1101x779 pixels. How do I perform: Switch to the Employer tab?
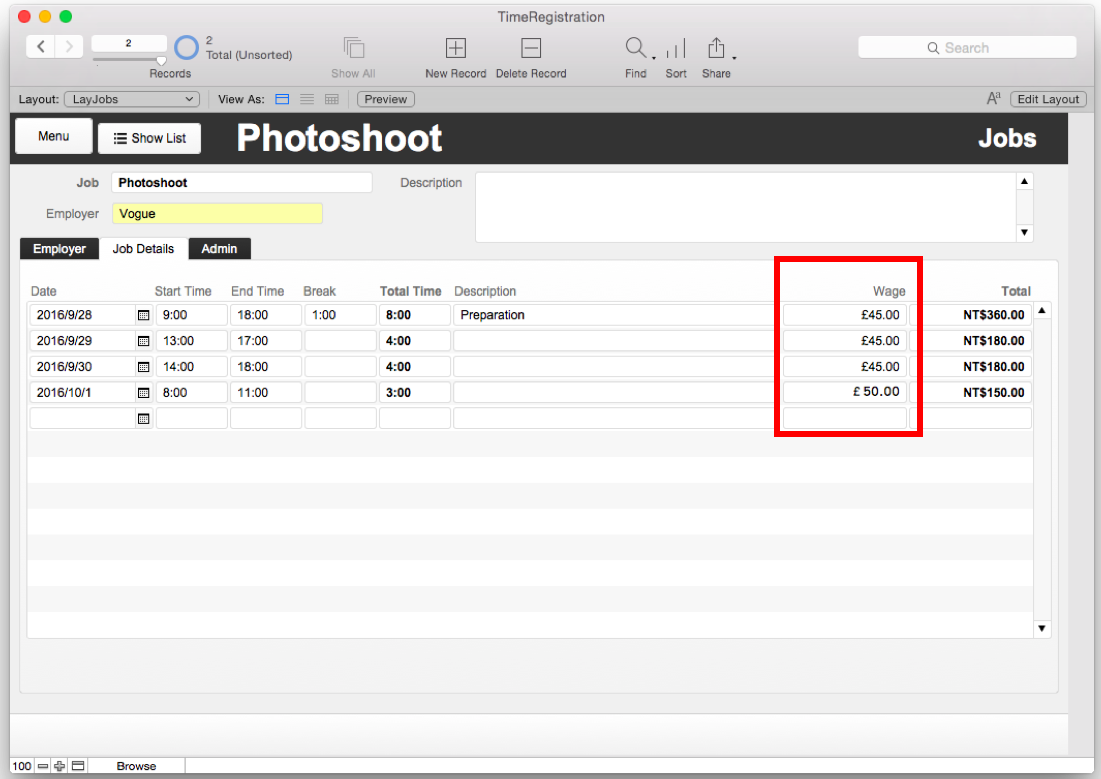(x=59, y=249)
